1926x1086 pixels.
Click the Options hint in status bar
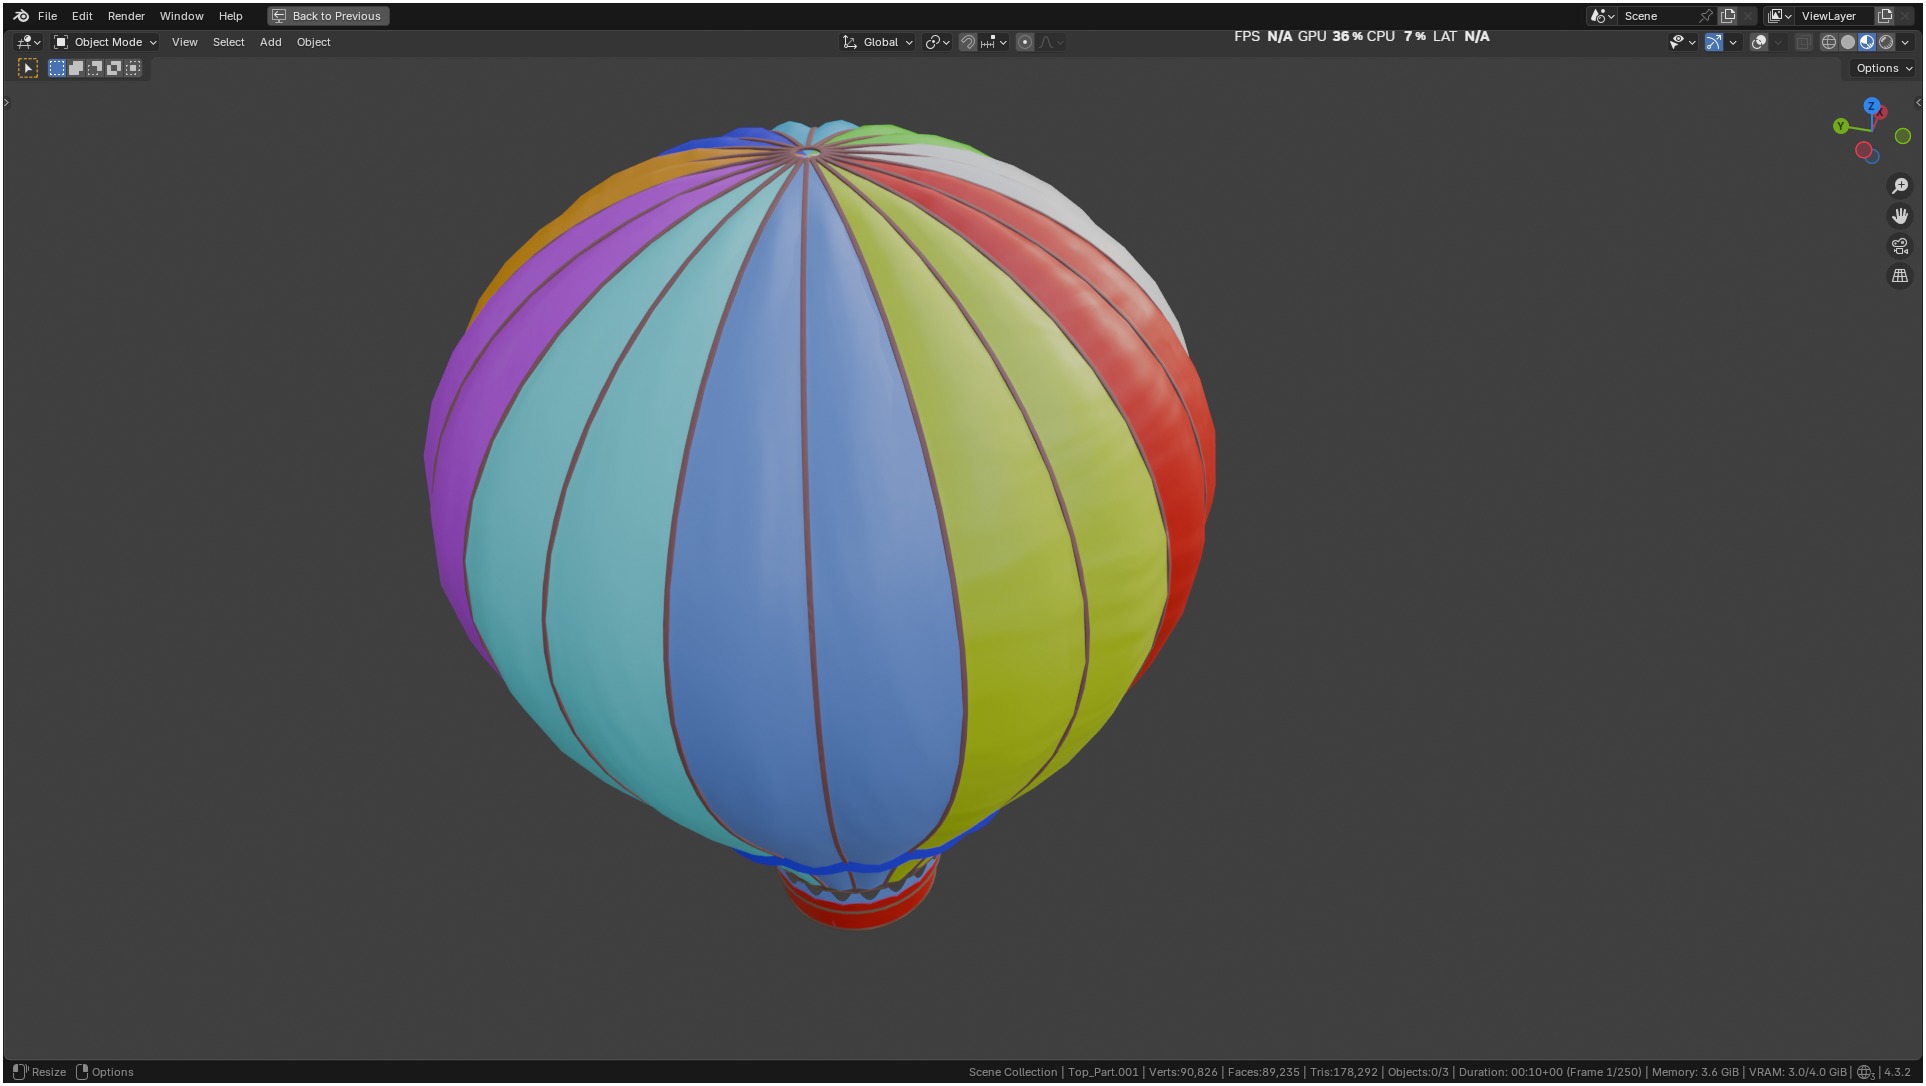(x=105, y=1072)
